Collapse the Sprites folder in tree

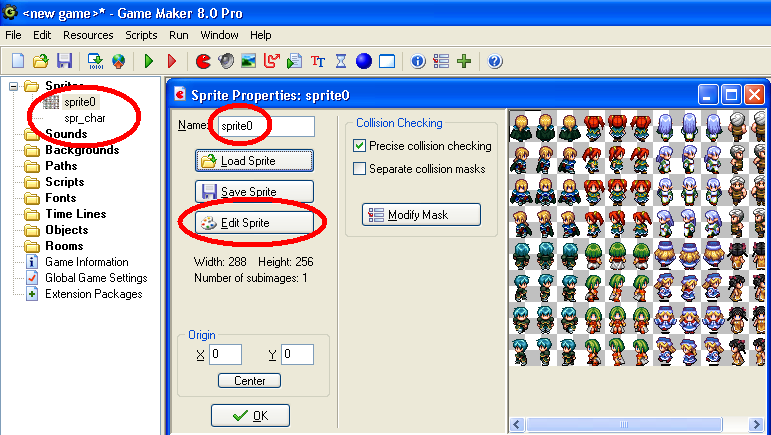click(13, 87)
